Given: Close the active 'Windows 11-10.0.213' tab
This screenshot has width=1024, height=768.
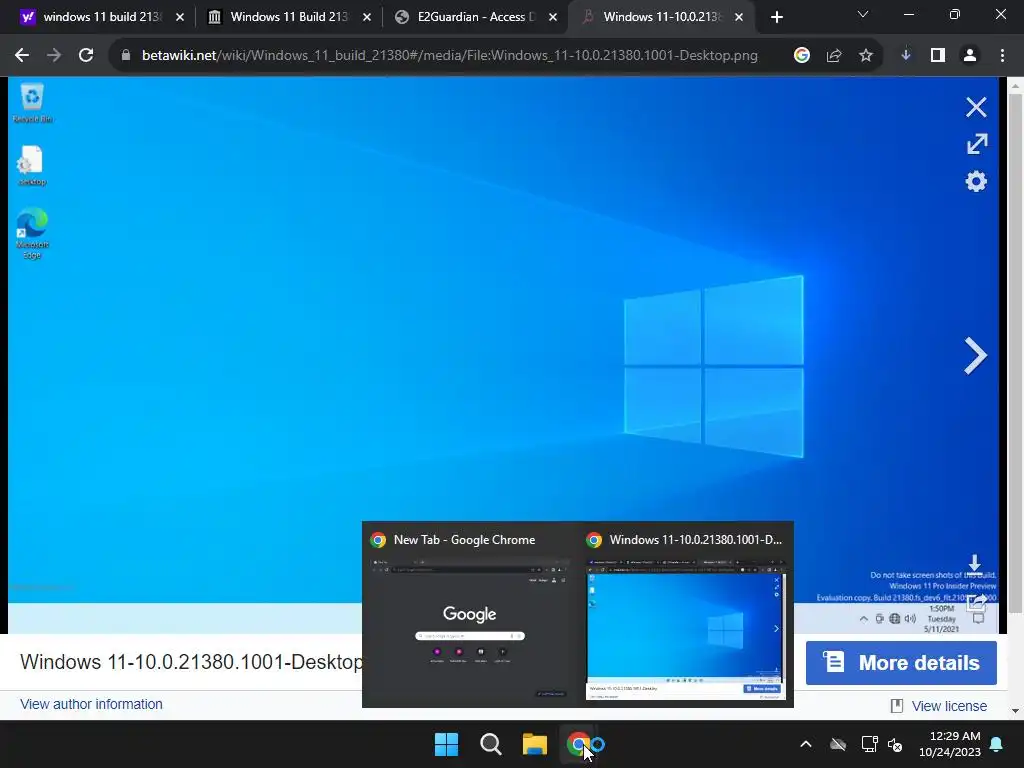Looking at the screenshot, I should coord(739,17).
